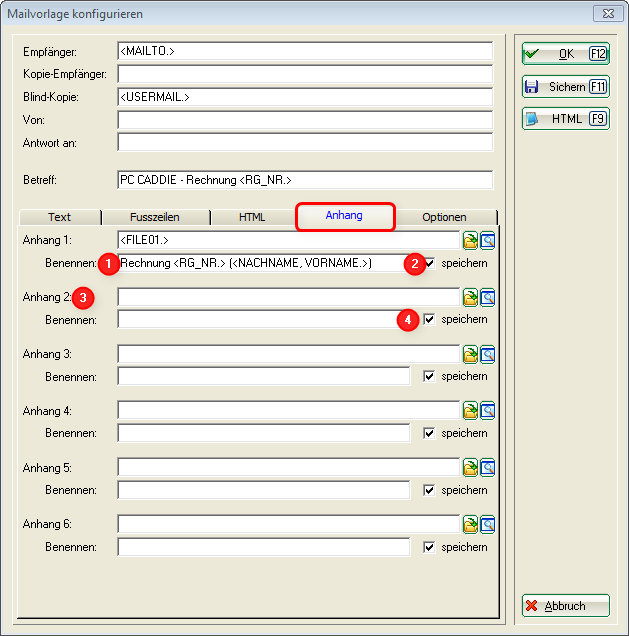Click the magnifier preview icon for Anhang 5
This screenshot has width=629, height=636.
pyautogui.click(x=488, y=467)
